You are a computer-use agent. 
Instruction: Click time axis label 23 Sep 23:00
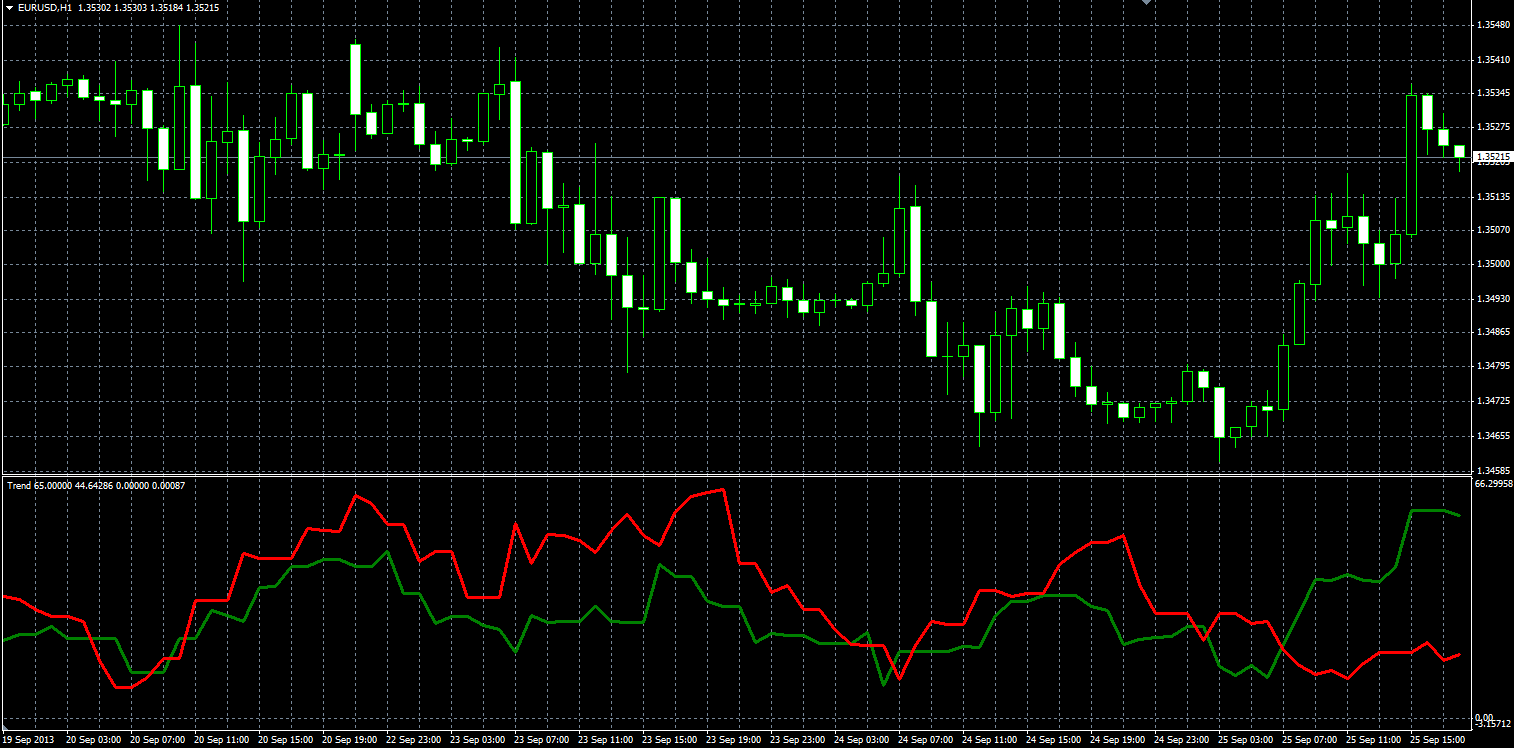797,740
